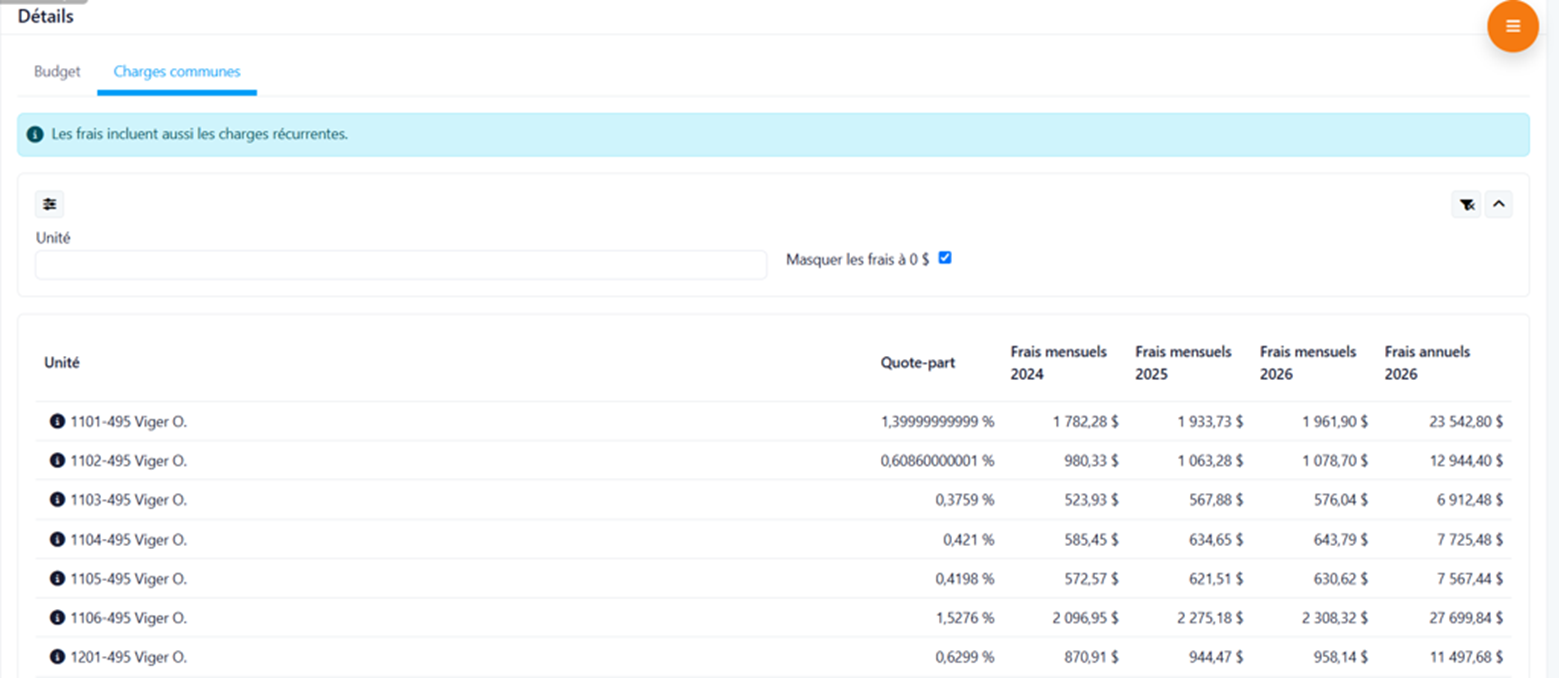Click info icon for 1105-495 Viger O.

[57, 579]
